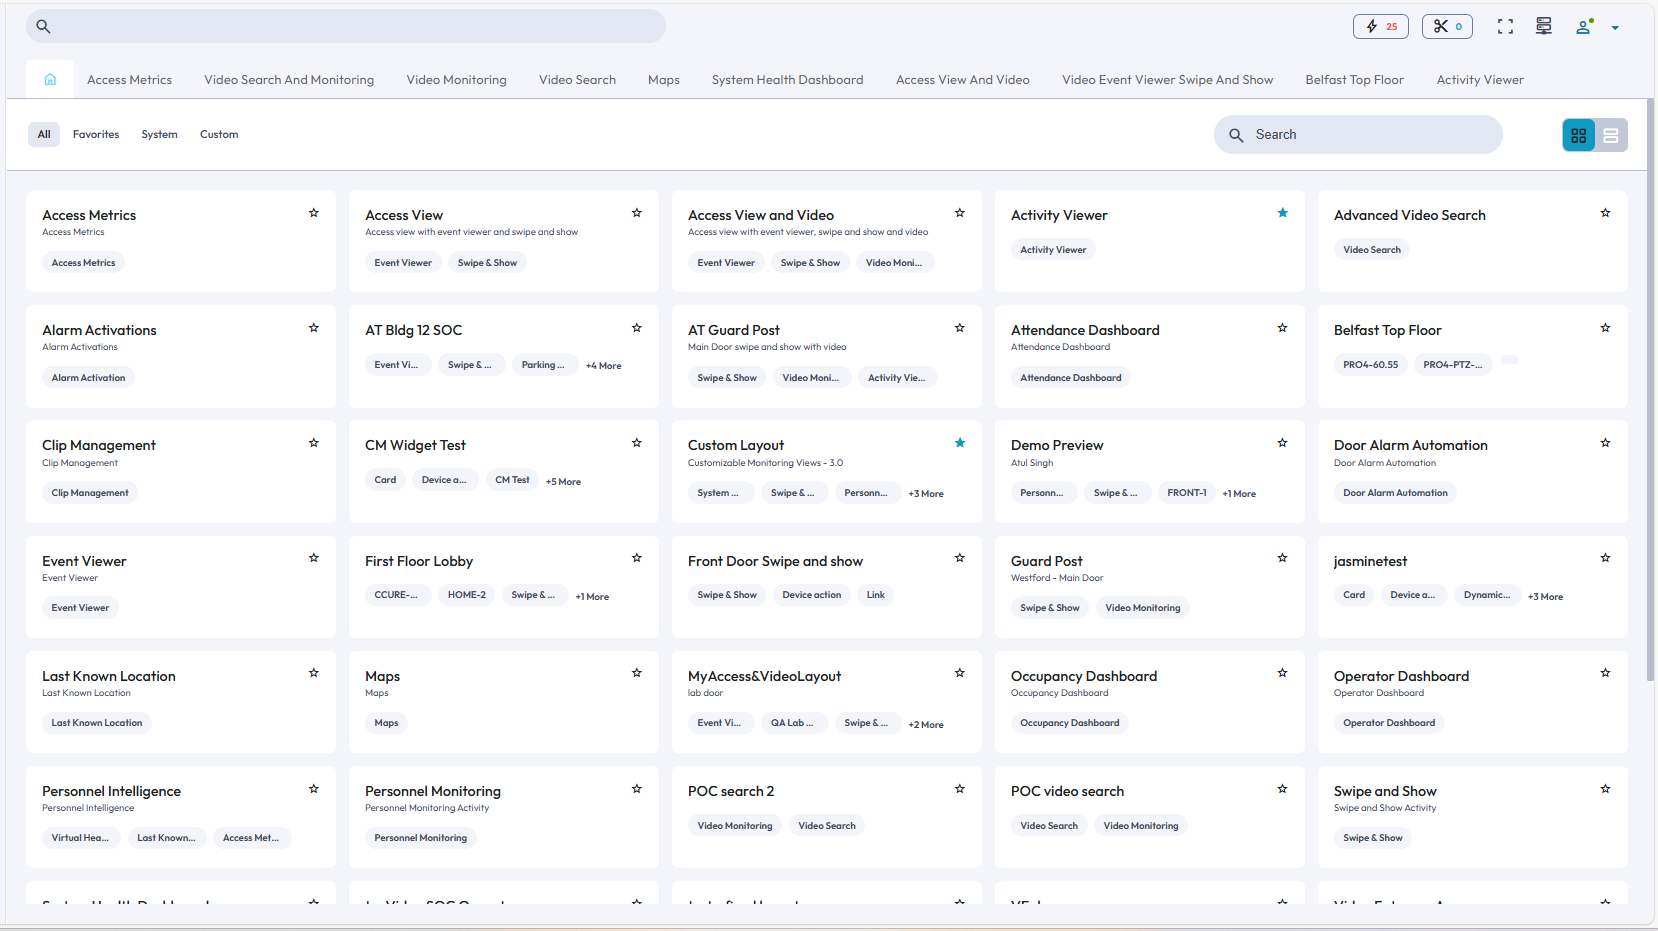Switch to the Video Monitoring tab
1658x931 pixels.
[456, 79]
